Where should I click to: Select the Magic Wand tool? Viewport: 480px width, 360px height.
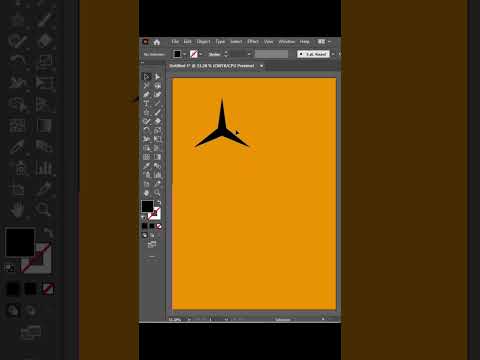pos(147,86)
